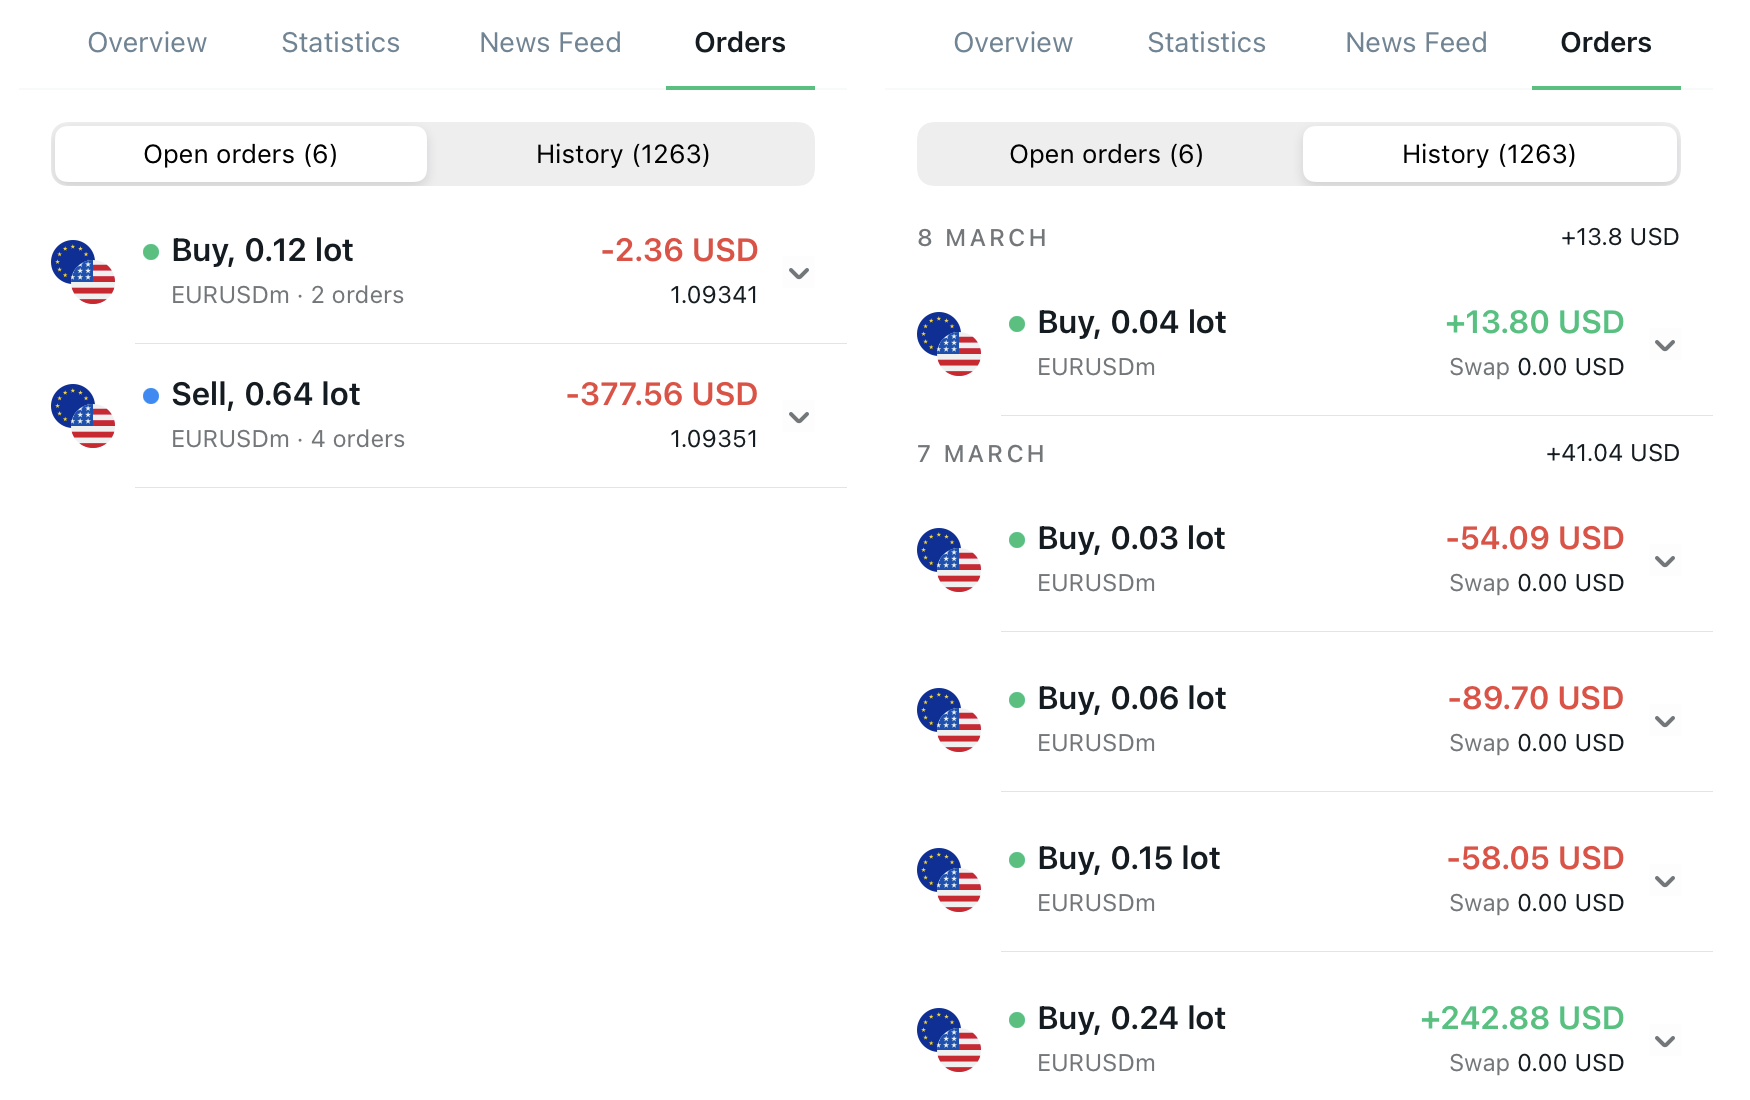Click the blue status dot beside Sell 0.64 lot
This screenshot has height=1100, width=1750.
[151, 396]
